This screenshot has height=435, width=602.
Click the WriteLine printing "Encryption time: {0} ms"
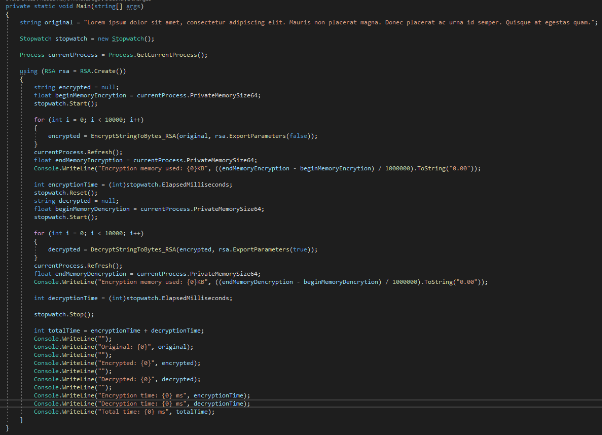[142, 395]
